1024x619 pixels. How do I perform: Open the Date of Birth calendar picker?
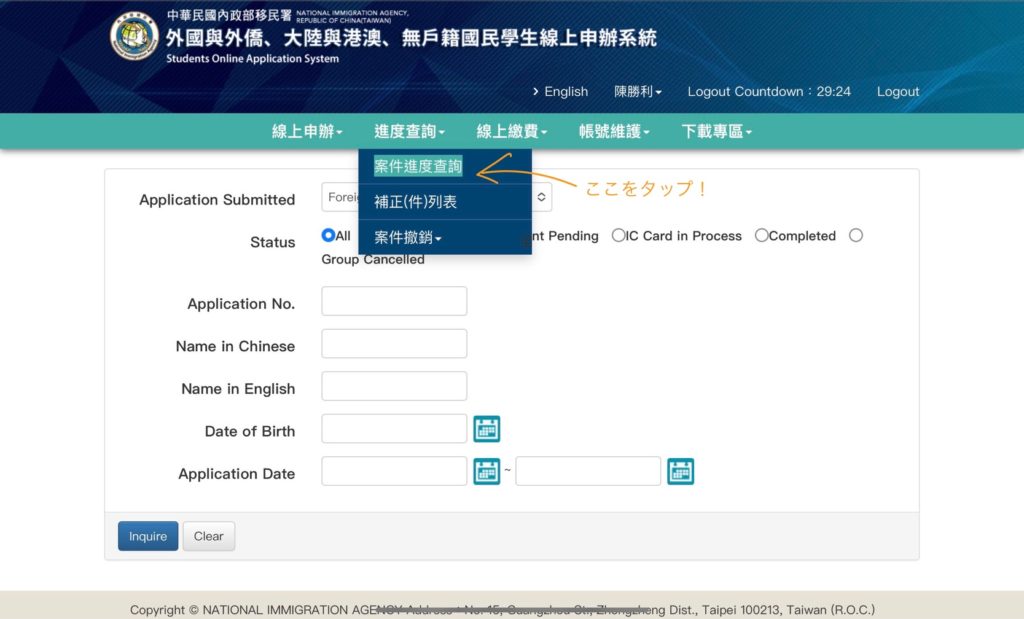(x=487, y=428)
